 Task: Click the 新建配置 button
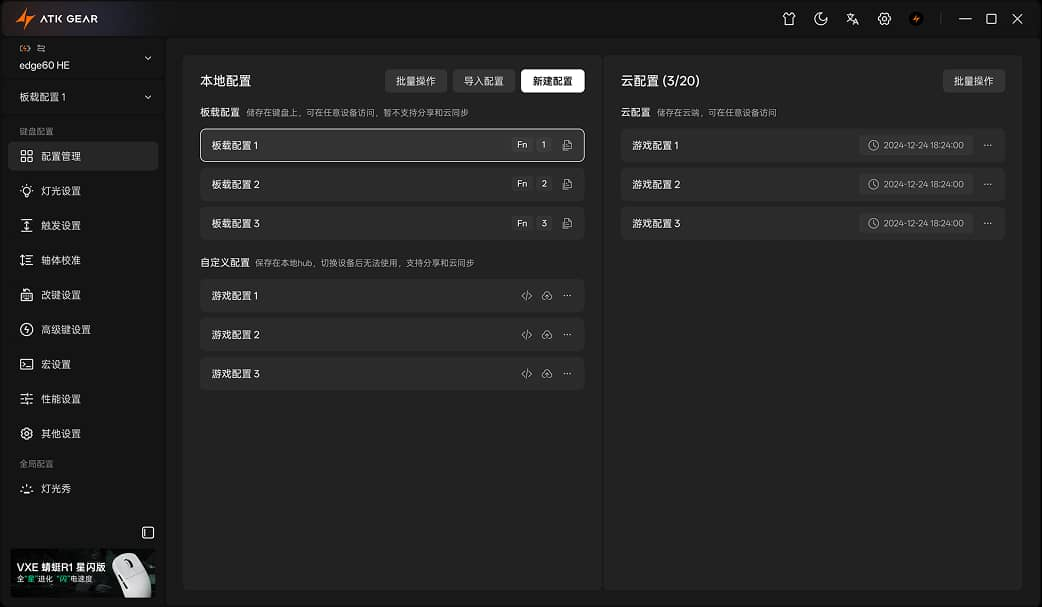point(552,81)
